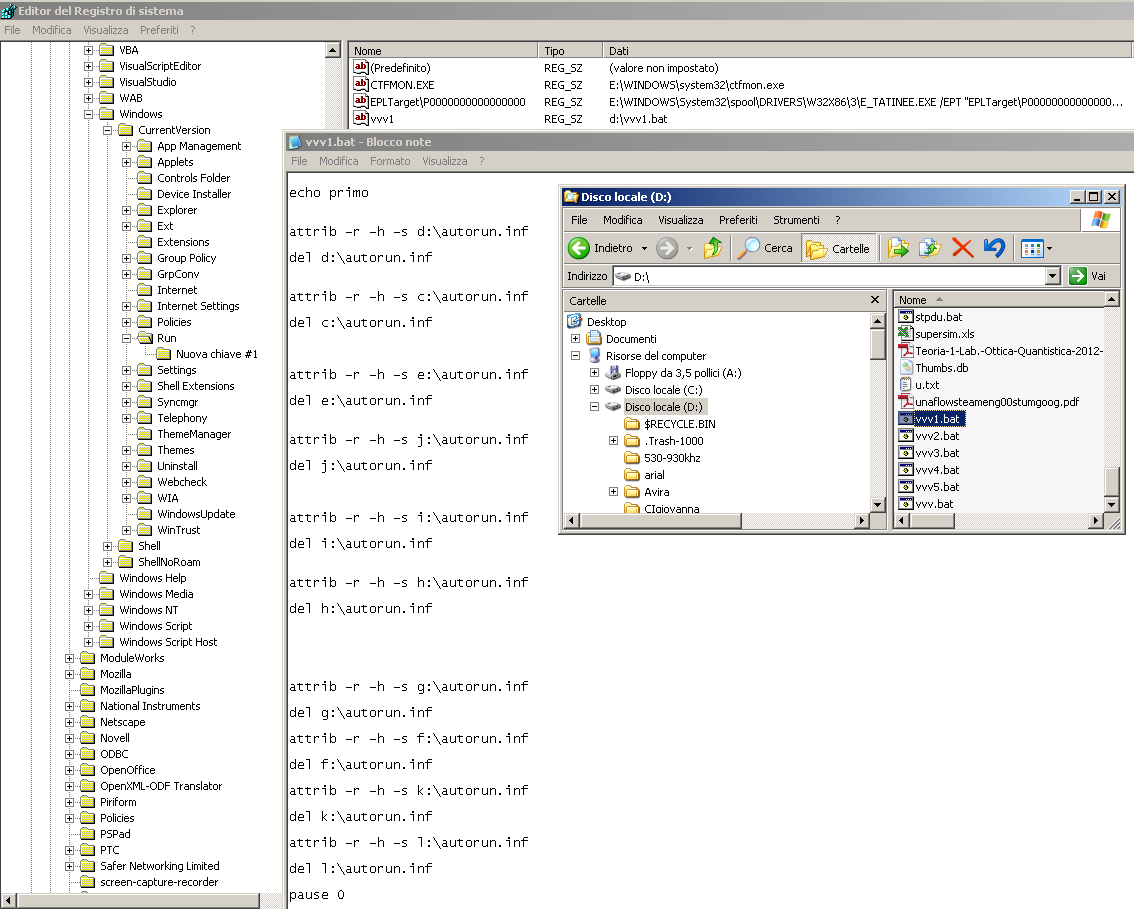
Task: Collapse Disco locale (D:) node
Action: click(x=594, y=406)
